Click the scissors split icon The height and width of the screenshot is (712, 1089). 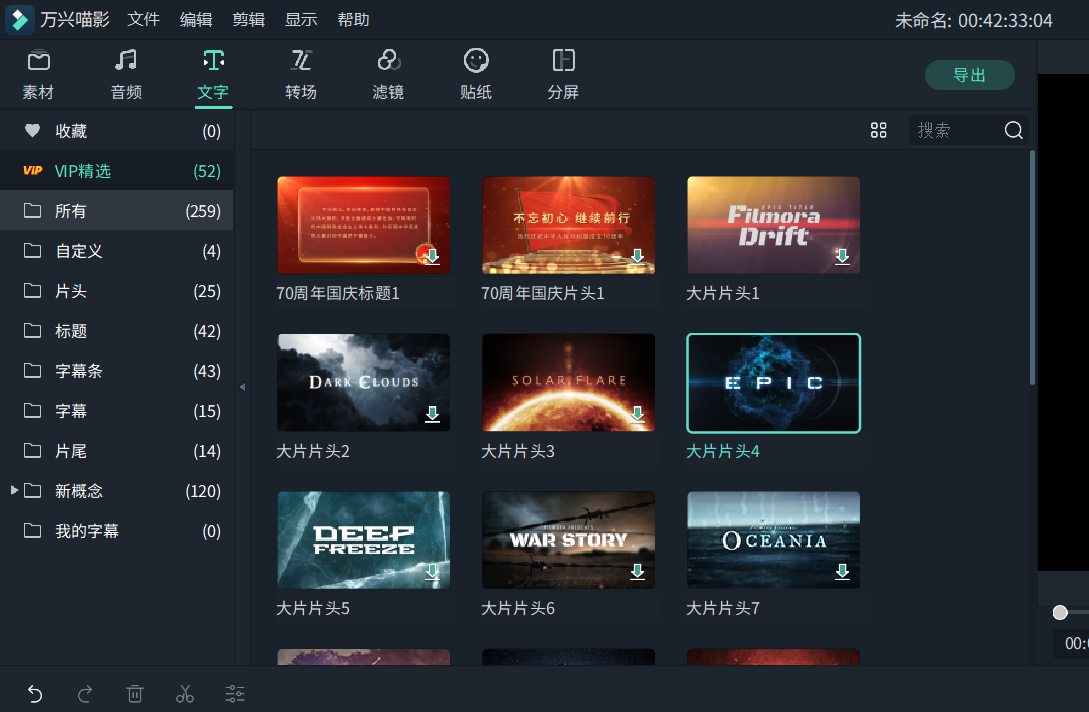(185, 694)
